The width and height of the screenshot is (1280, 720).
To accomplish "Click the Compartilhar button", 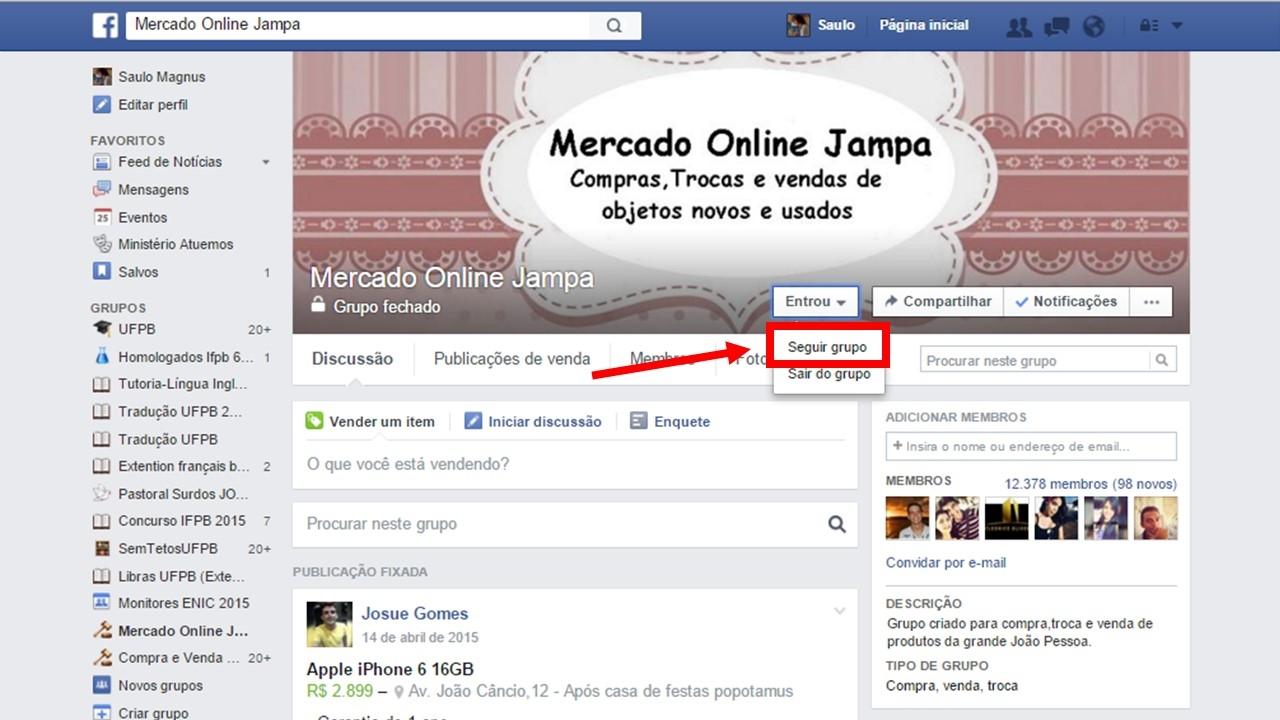I will click(936, 301).
